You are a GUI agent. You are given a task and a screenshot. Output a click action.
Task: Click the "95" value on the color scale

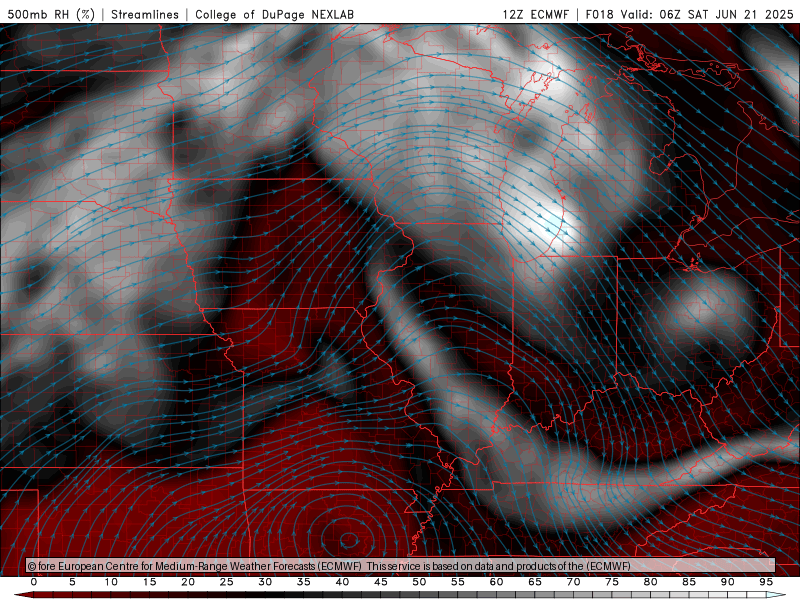[x=766, y=582]
